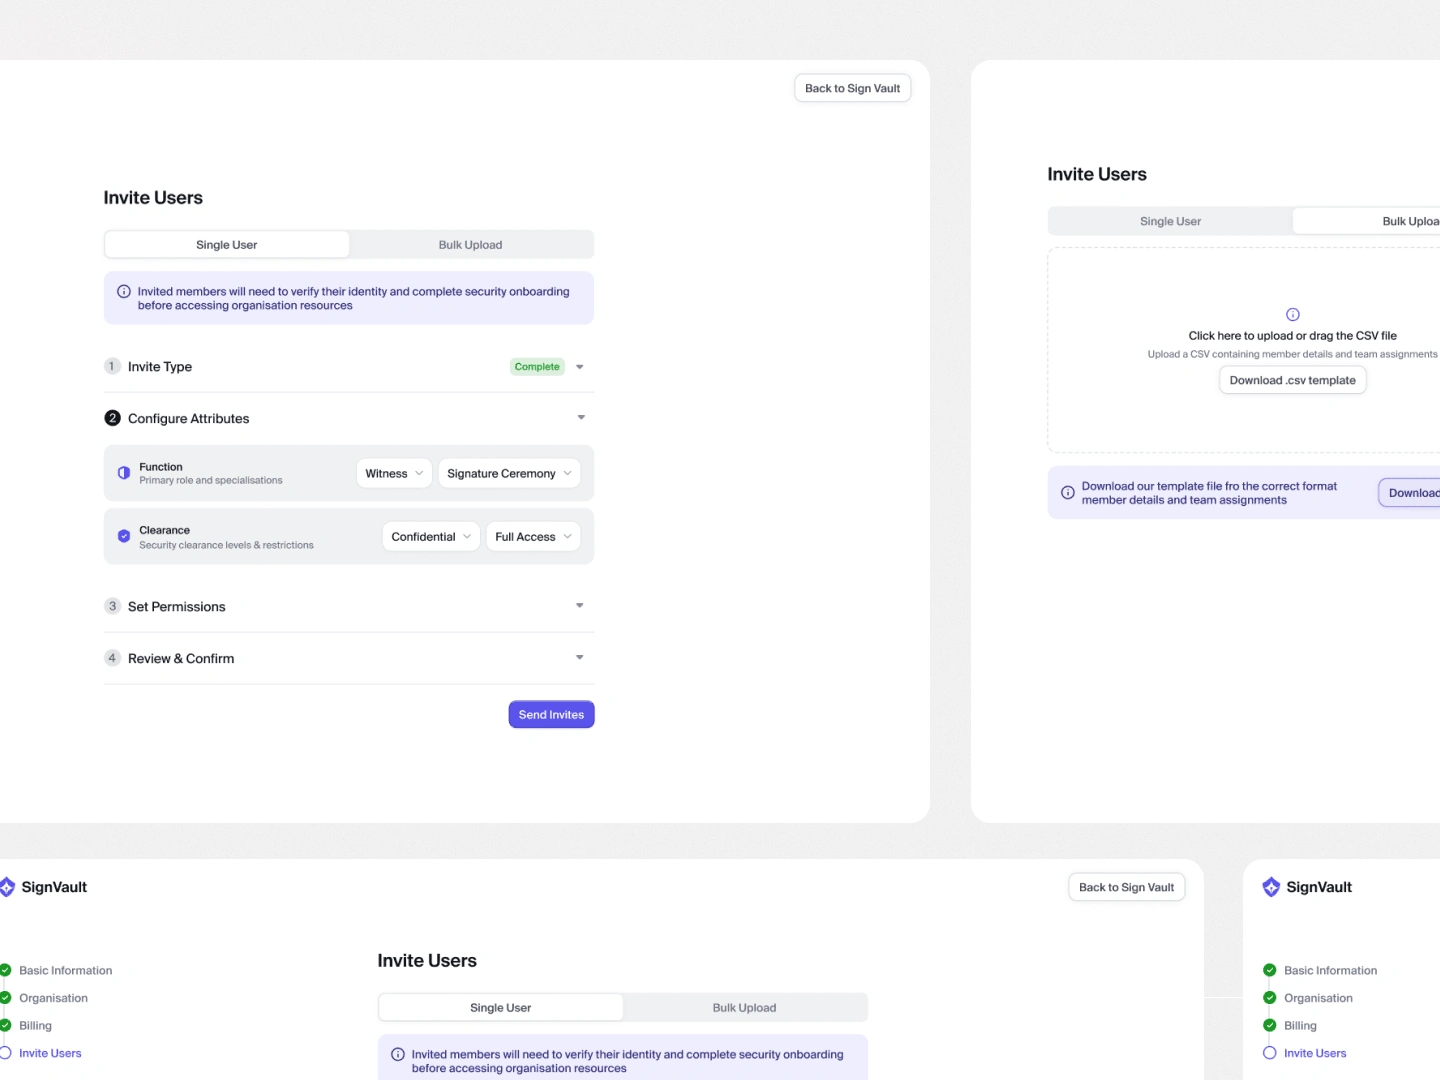The height and width of the screenshot is (1080, 1440).
Task: Expand the Review & Confirm section
Action: [x=580, y=658]
